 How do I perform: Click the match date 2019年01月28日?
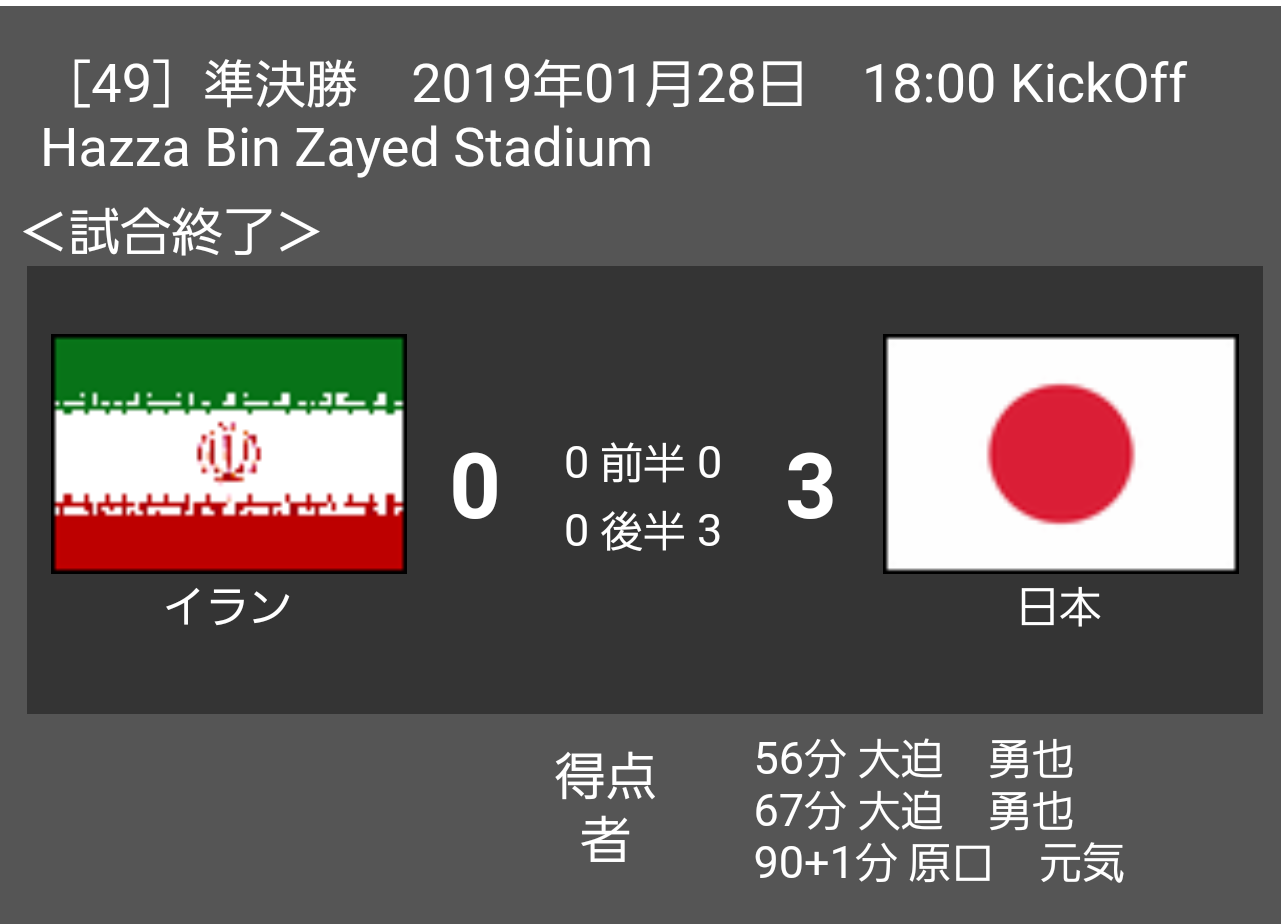tap(608, 84)
